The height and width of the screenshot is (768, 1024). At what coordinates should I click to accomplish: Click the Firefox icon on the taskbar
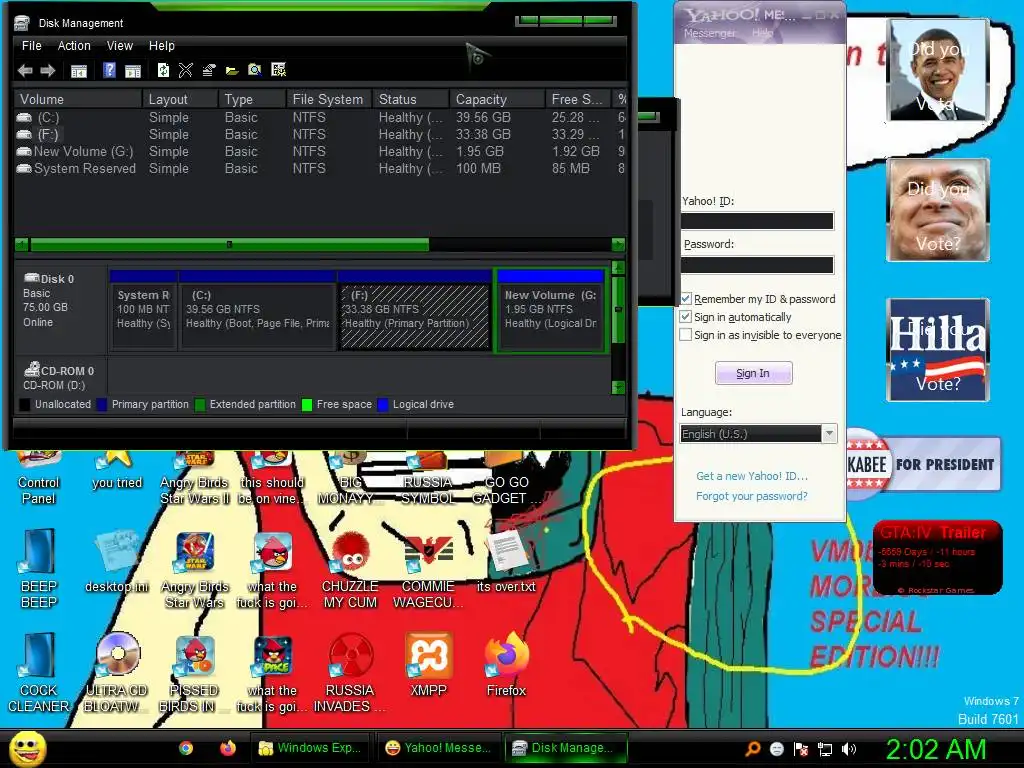tap(227, 748)
